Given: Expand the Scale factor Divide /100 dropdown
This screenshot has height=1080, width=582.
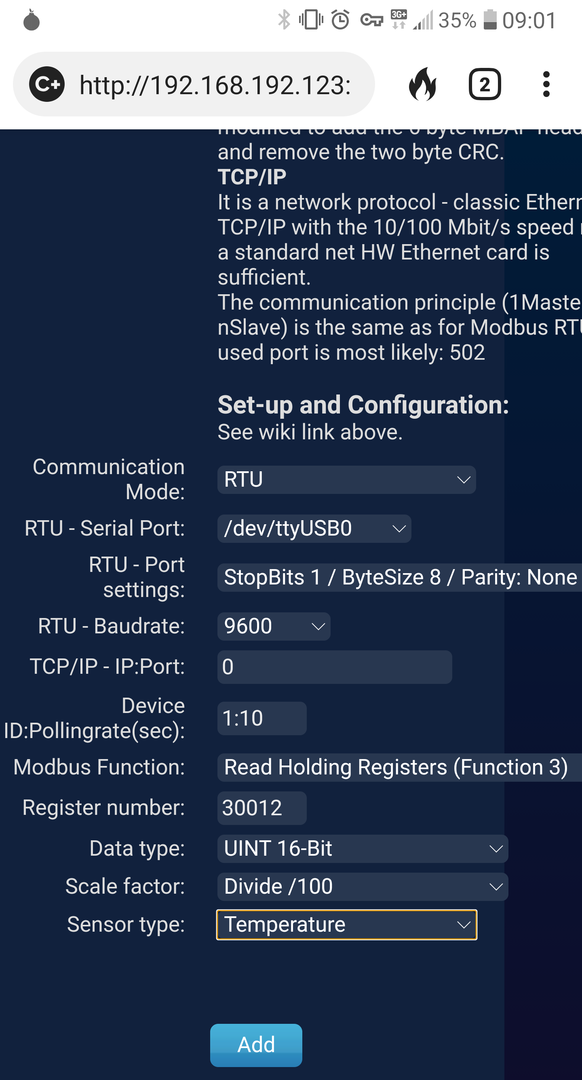Looking at the screenshot, I should point(362,886).
